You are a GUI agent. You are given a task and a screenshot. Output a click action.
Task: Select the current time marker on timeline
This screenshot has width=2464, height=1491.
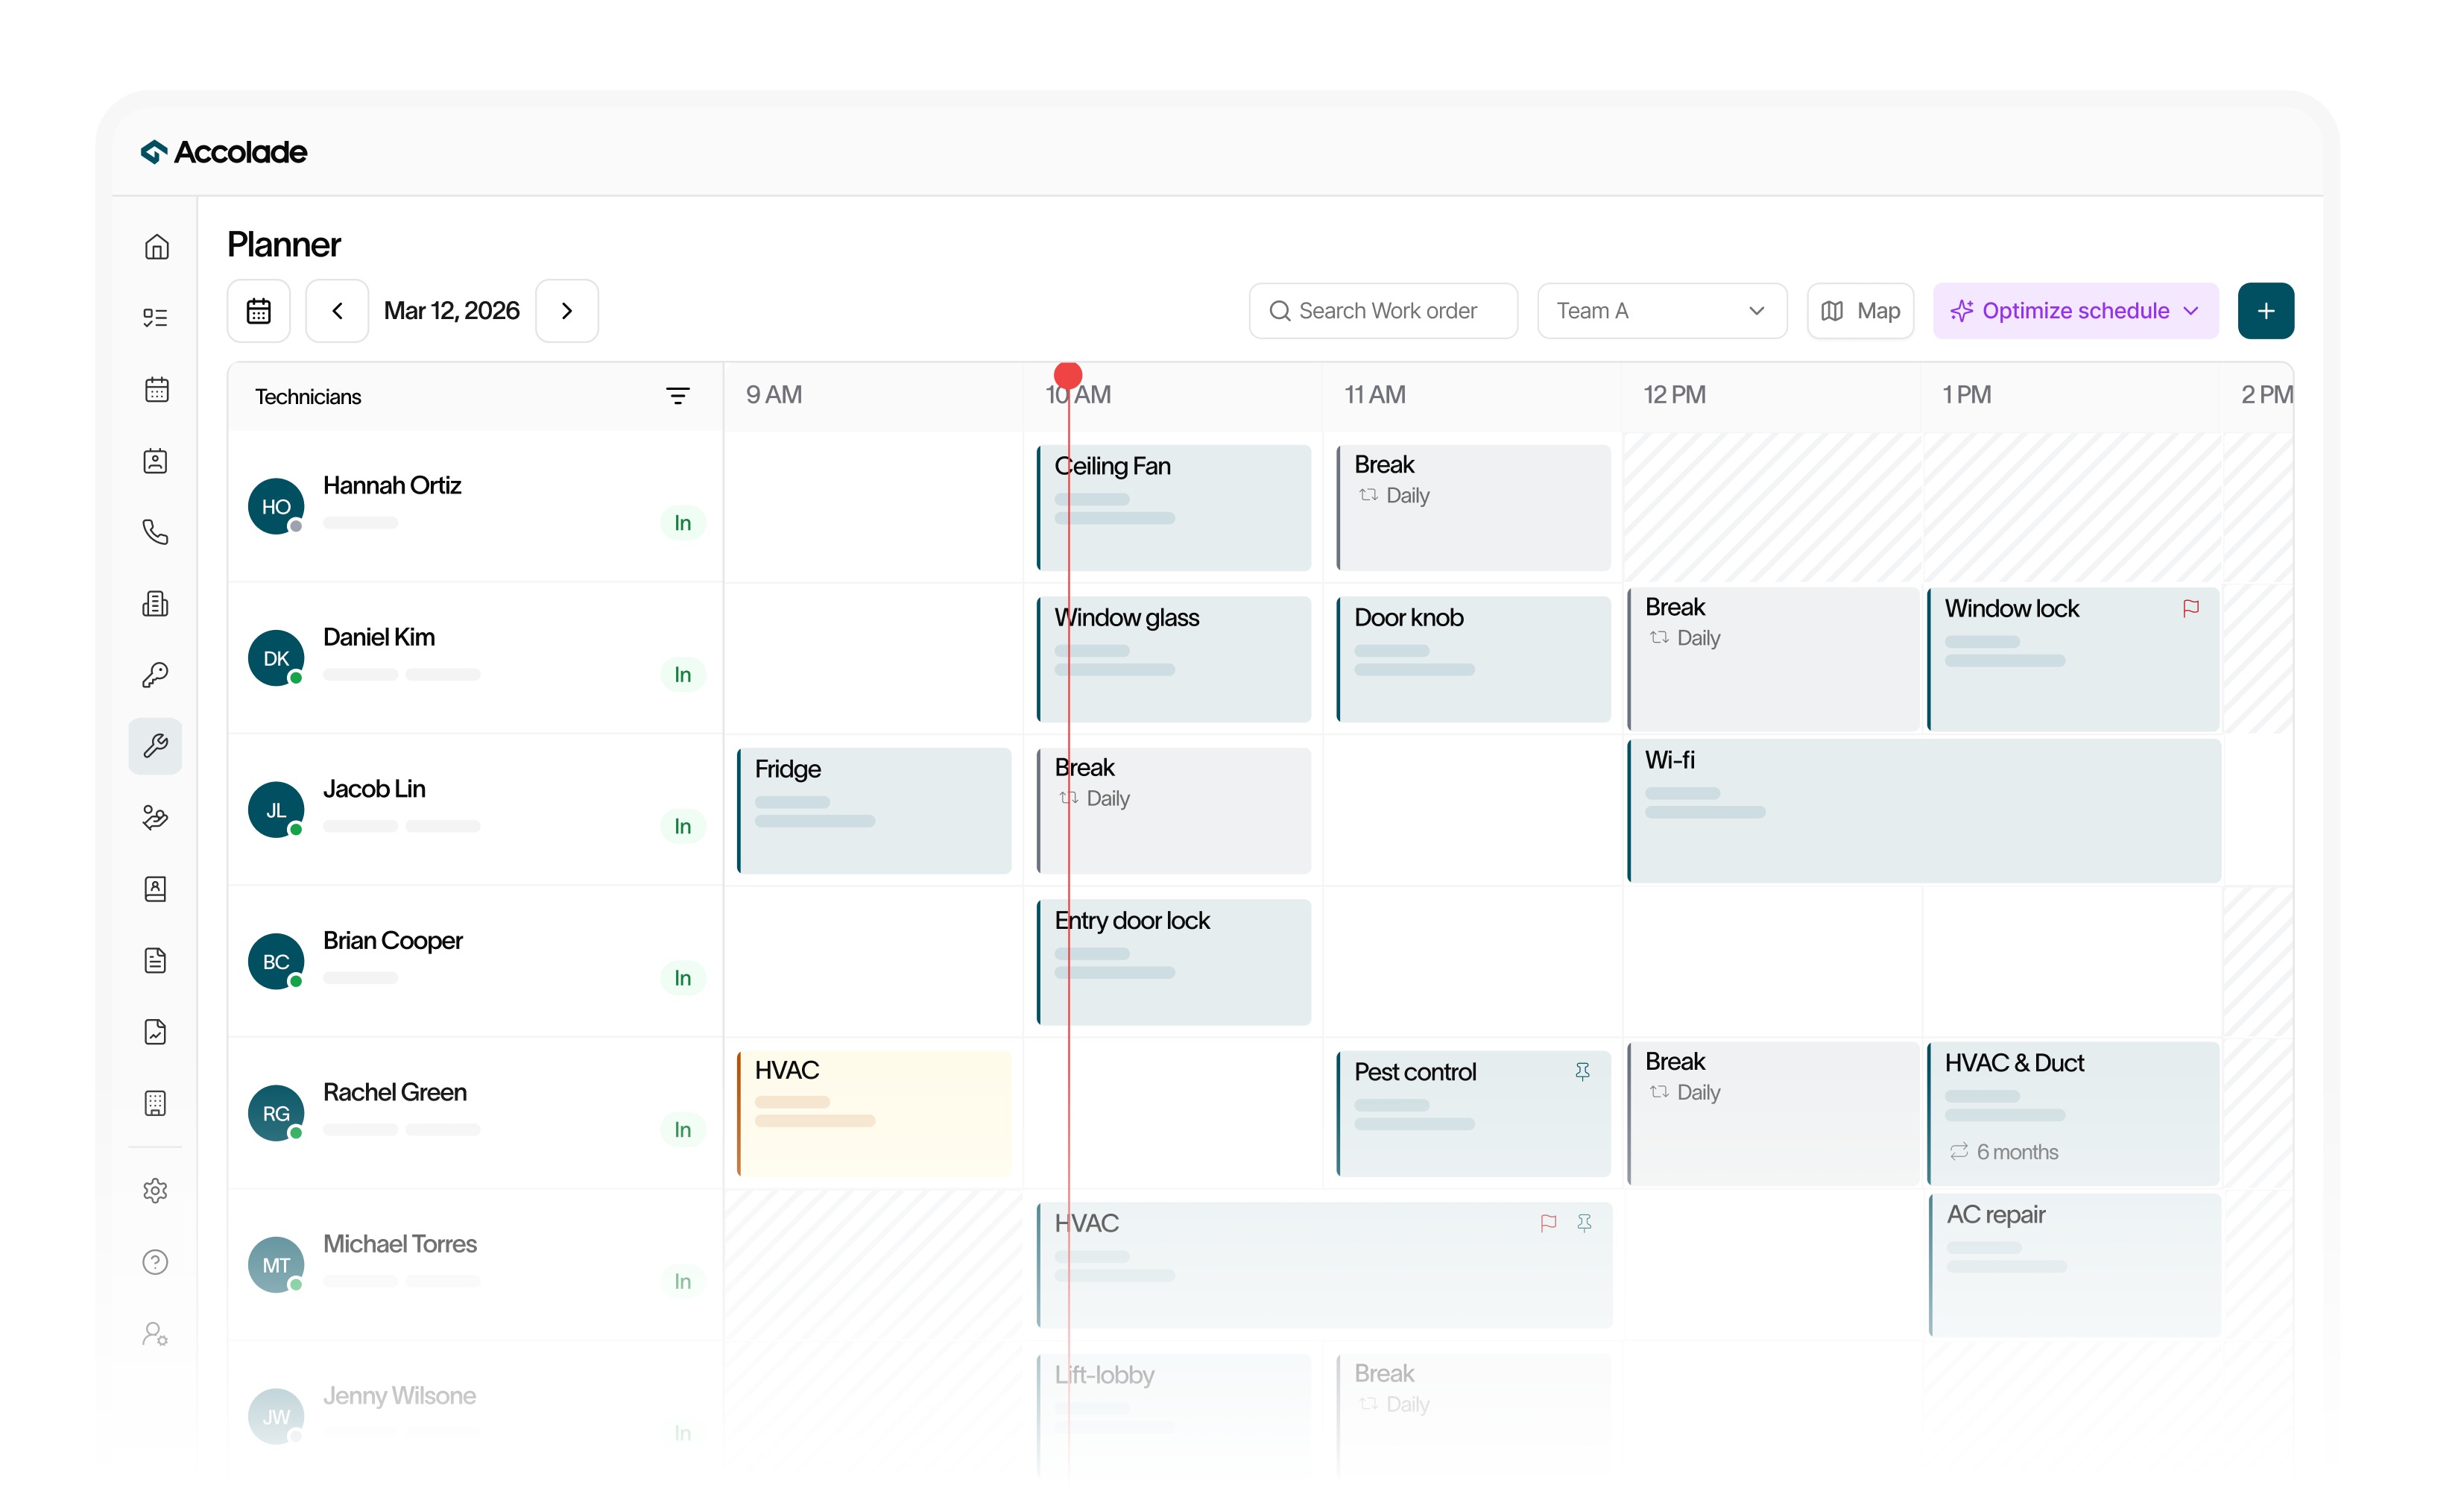click(1068, 375)
